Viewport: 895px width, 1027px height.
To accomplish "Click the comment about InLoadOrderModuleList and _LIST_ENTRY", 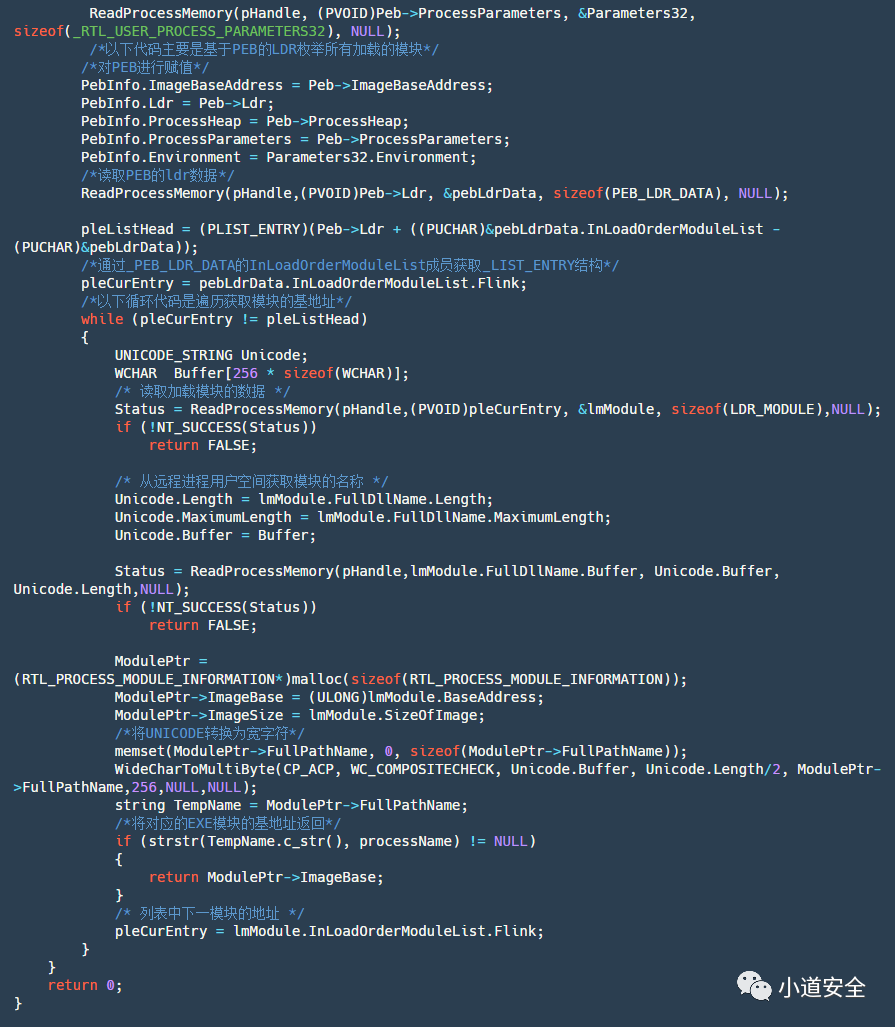I will [350, 265].
